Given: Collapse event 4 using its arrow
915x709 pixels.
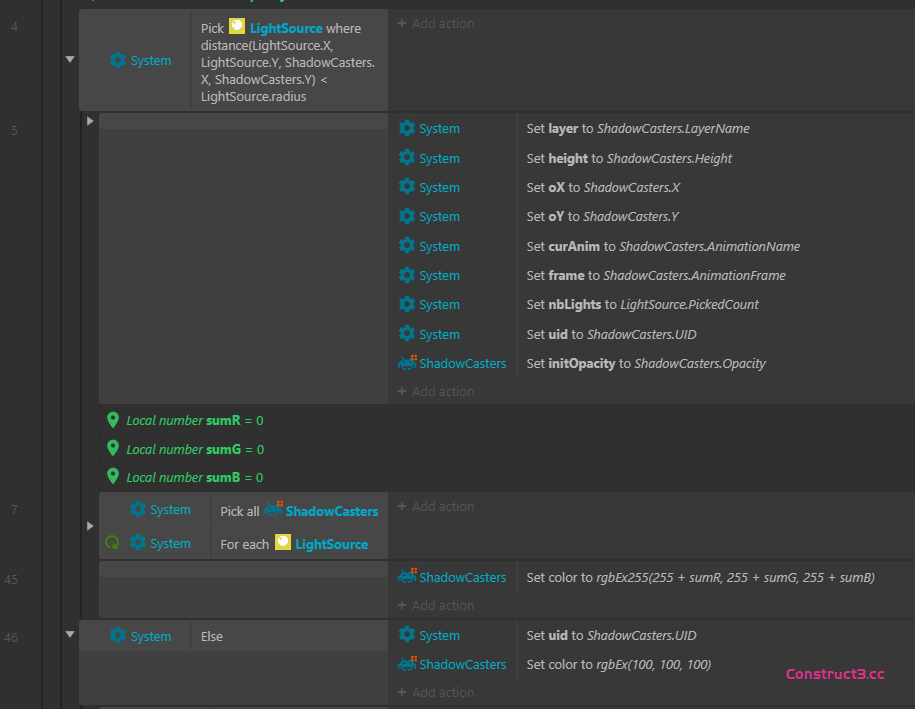Looking at the screenshot, I should point(70,60).
